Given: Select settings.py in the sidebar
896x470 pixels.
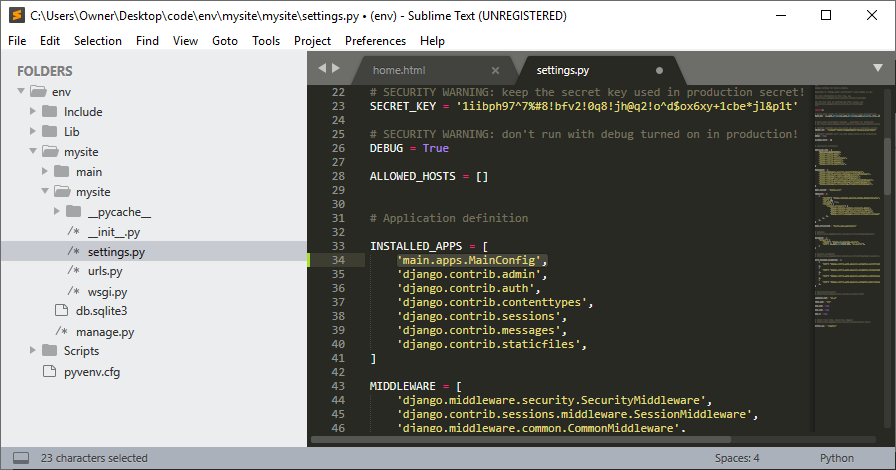Looking at the screenshot, I should [x=117, y=252].
